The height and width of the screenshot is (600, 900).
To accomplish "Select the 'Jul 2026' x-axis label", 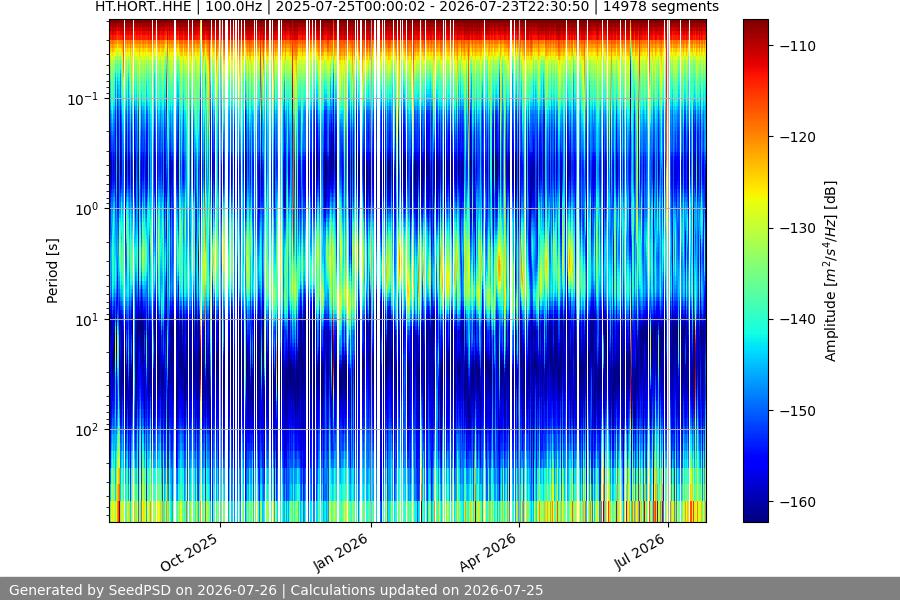I will 639,552.
